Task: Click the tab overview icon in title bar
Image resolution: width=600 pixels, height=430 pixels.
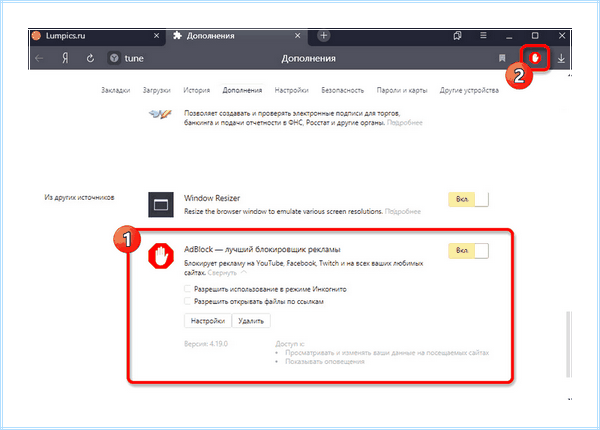Action: click(x=457, y=36)
